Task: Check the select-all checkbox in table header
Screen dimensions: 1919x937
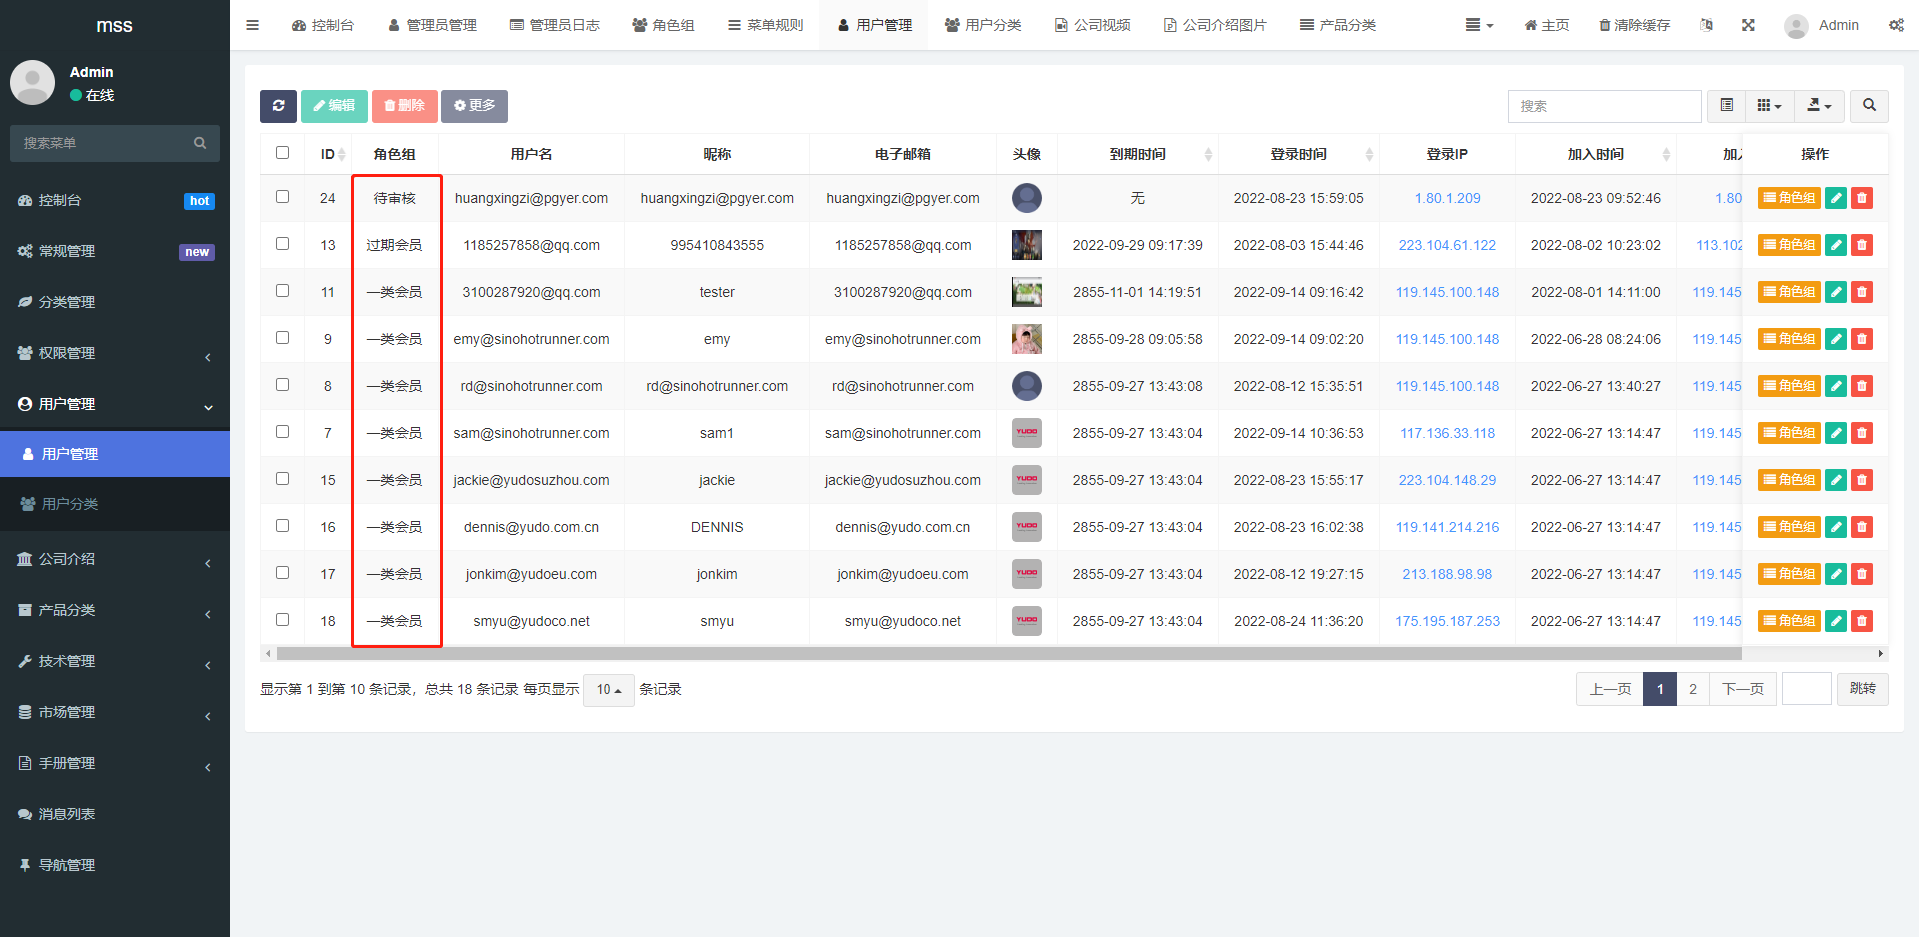Action: 282,153
